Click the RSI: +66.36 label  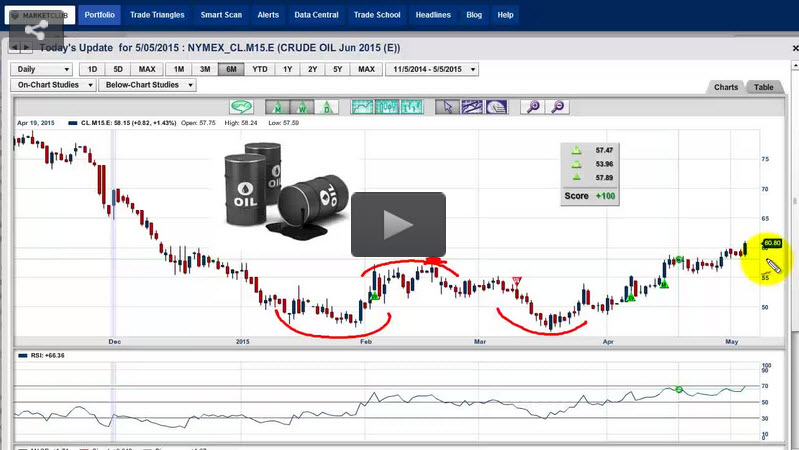click(47, 356)
